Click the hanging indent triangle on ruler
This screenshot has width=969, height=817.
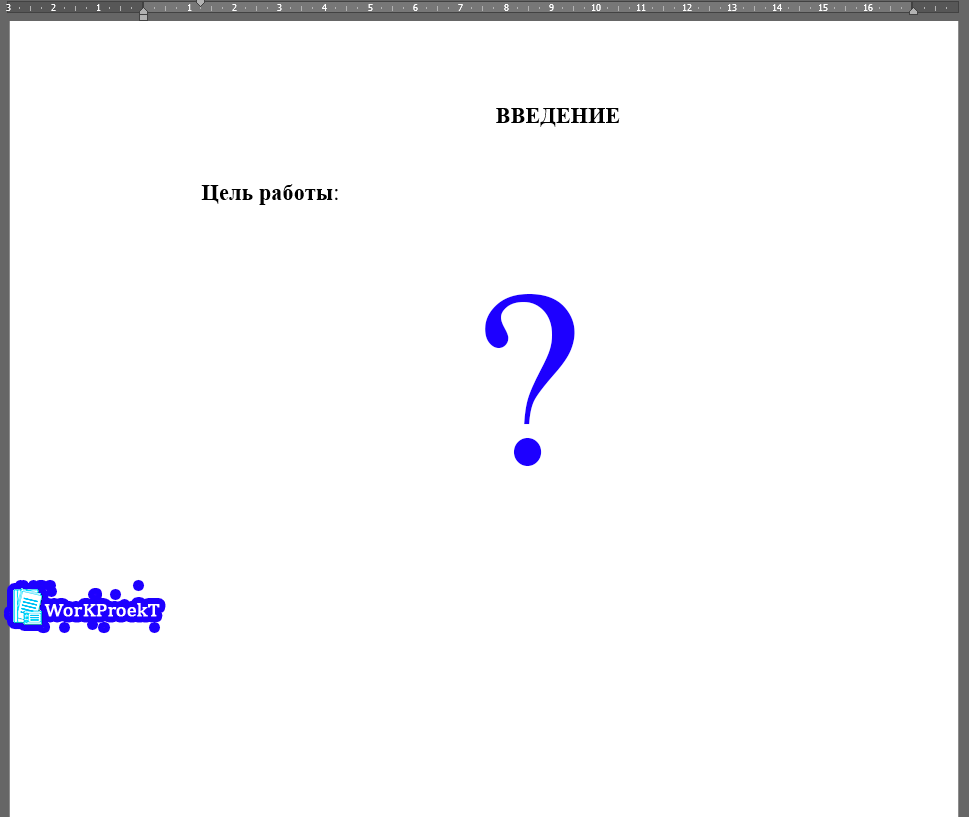coord(143,10)
